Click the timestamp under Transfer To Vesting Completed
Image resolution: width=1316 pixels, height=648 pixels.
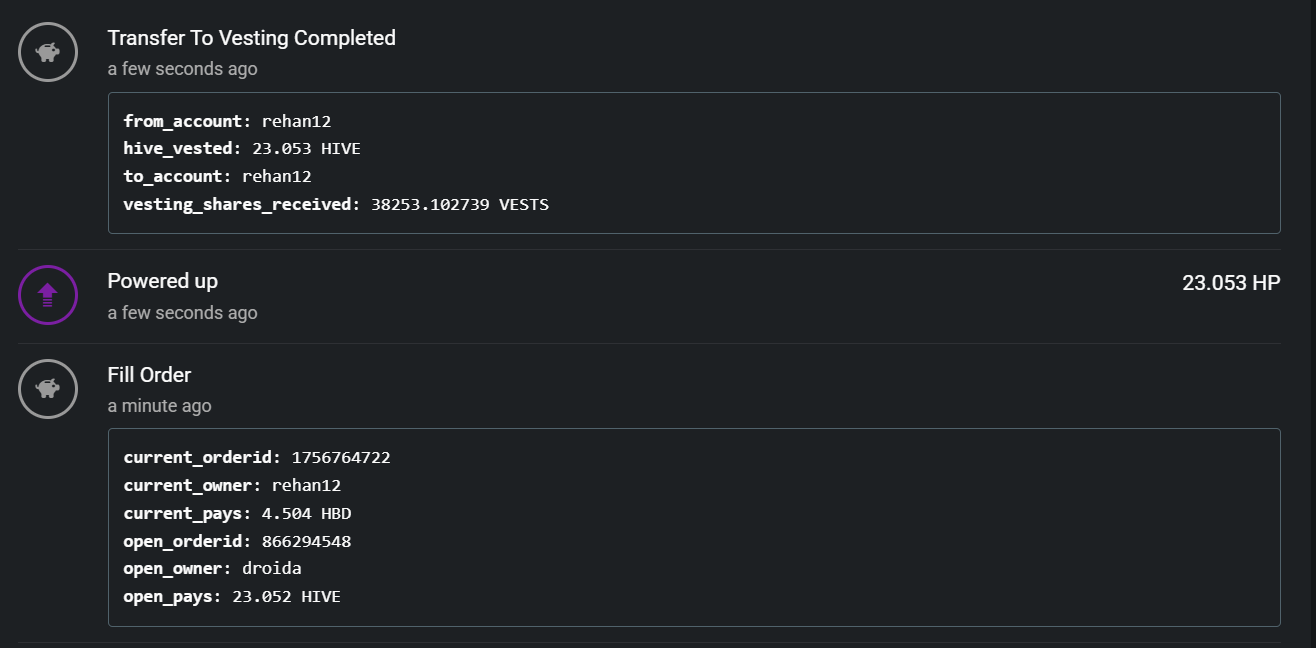pyautogui.click(x=182, y=69)
